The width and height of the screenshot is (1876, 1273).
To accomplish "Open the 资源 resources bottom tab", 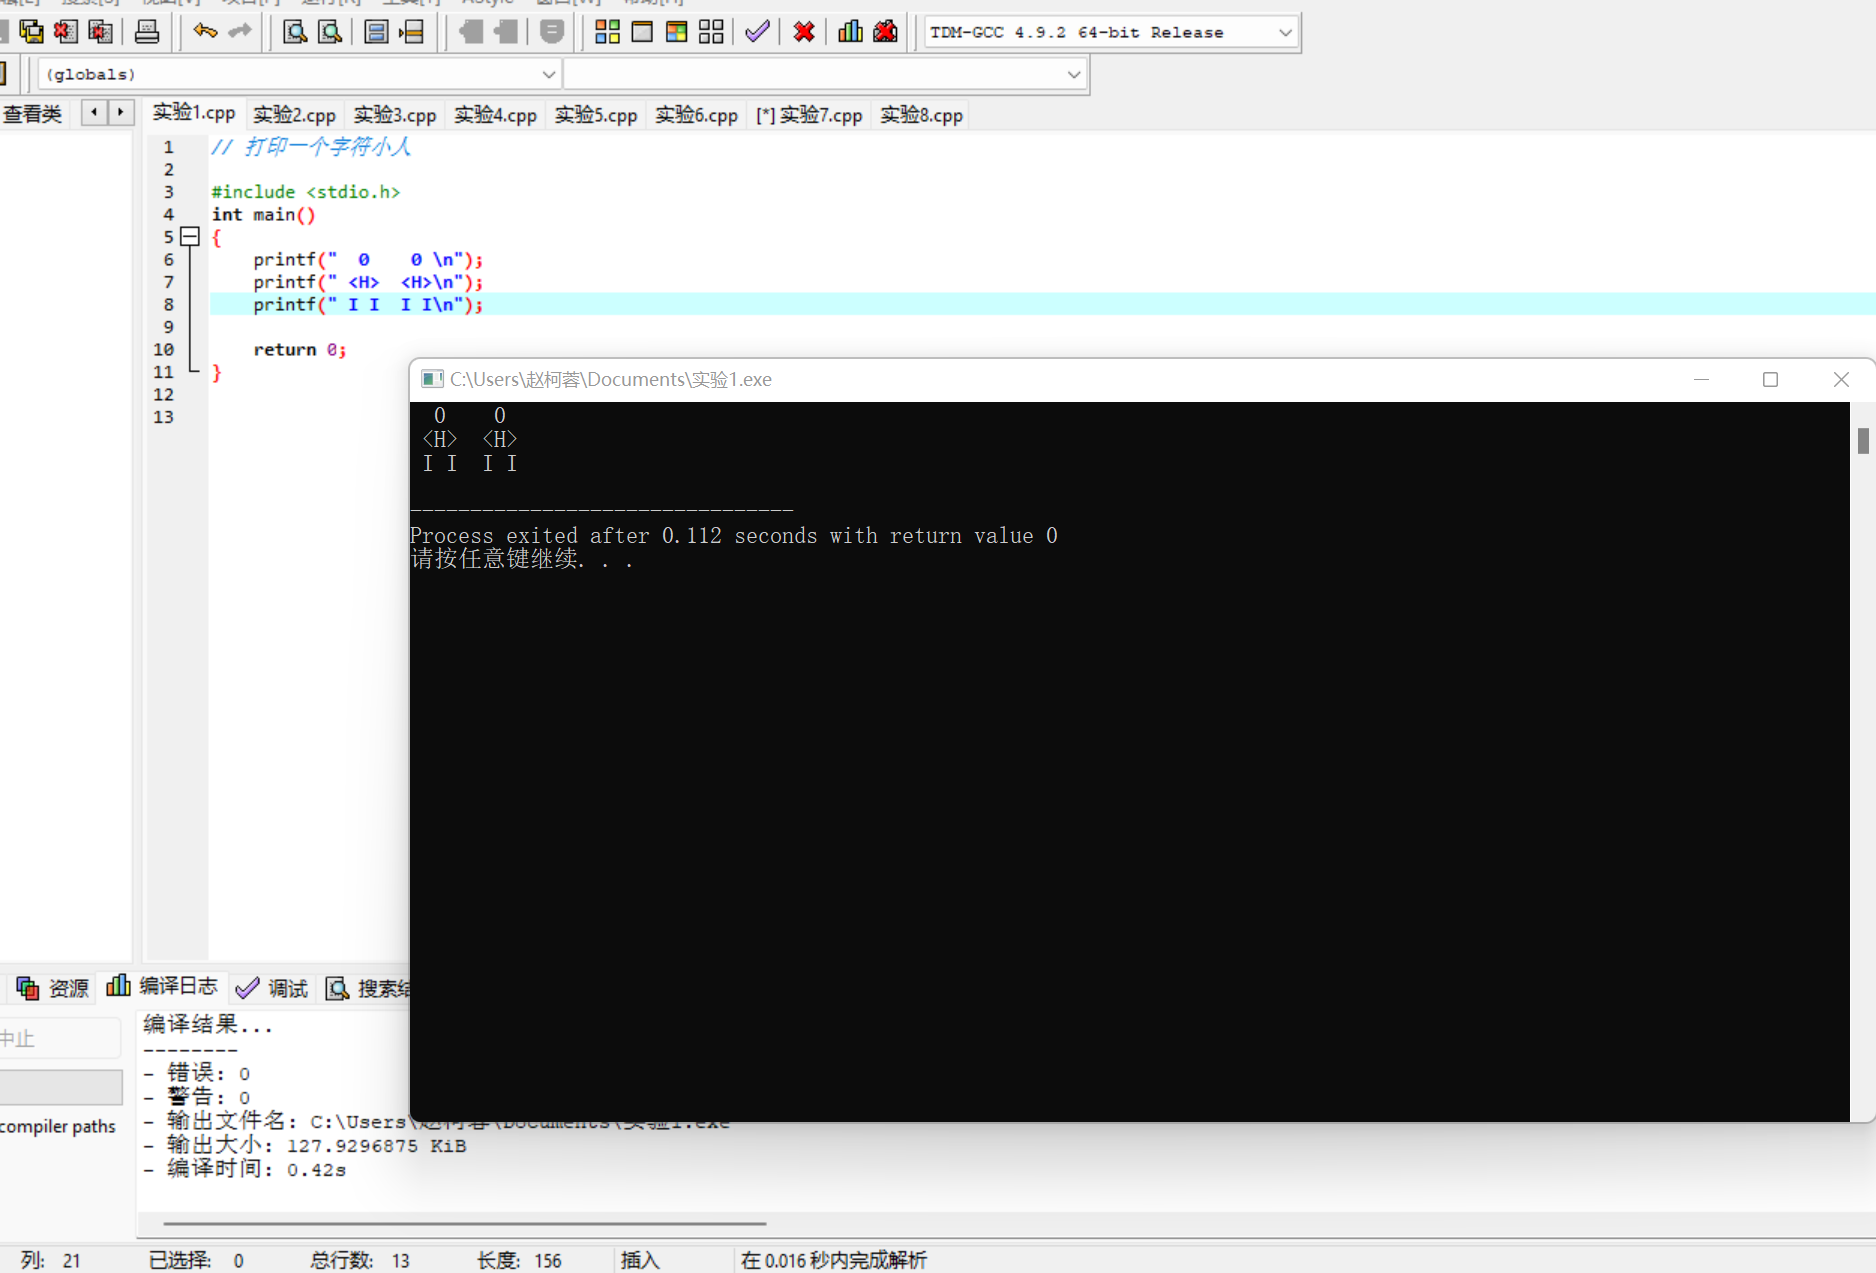I will 53,988.
